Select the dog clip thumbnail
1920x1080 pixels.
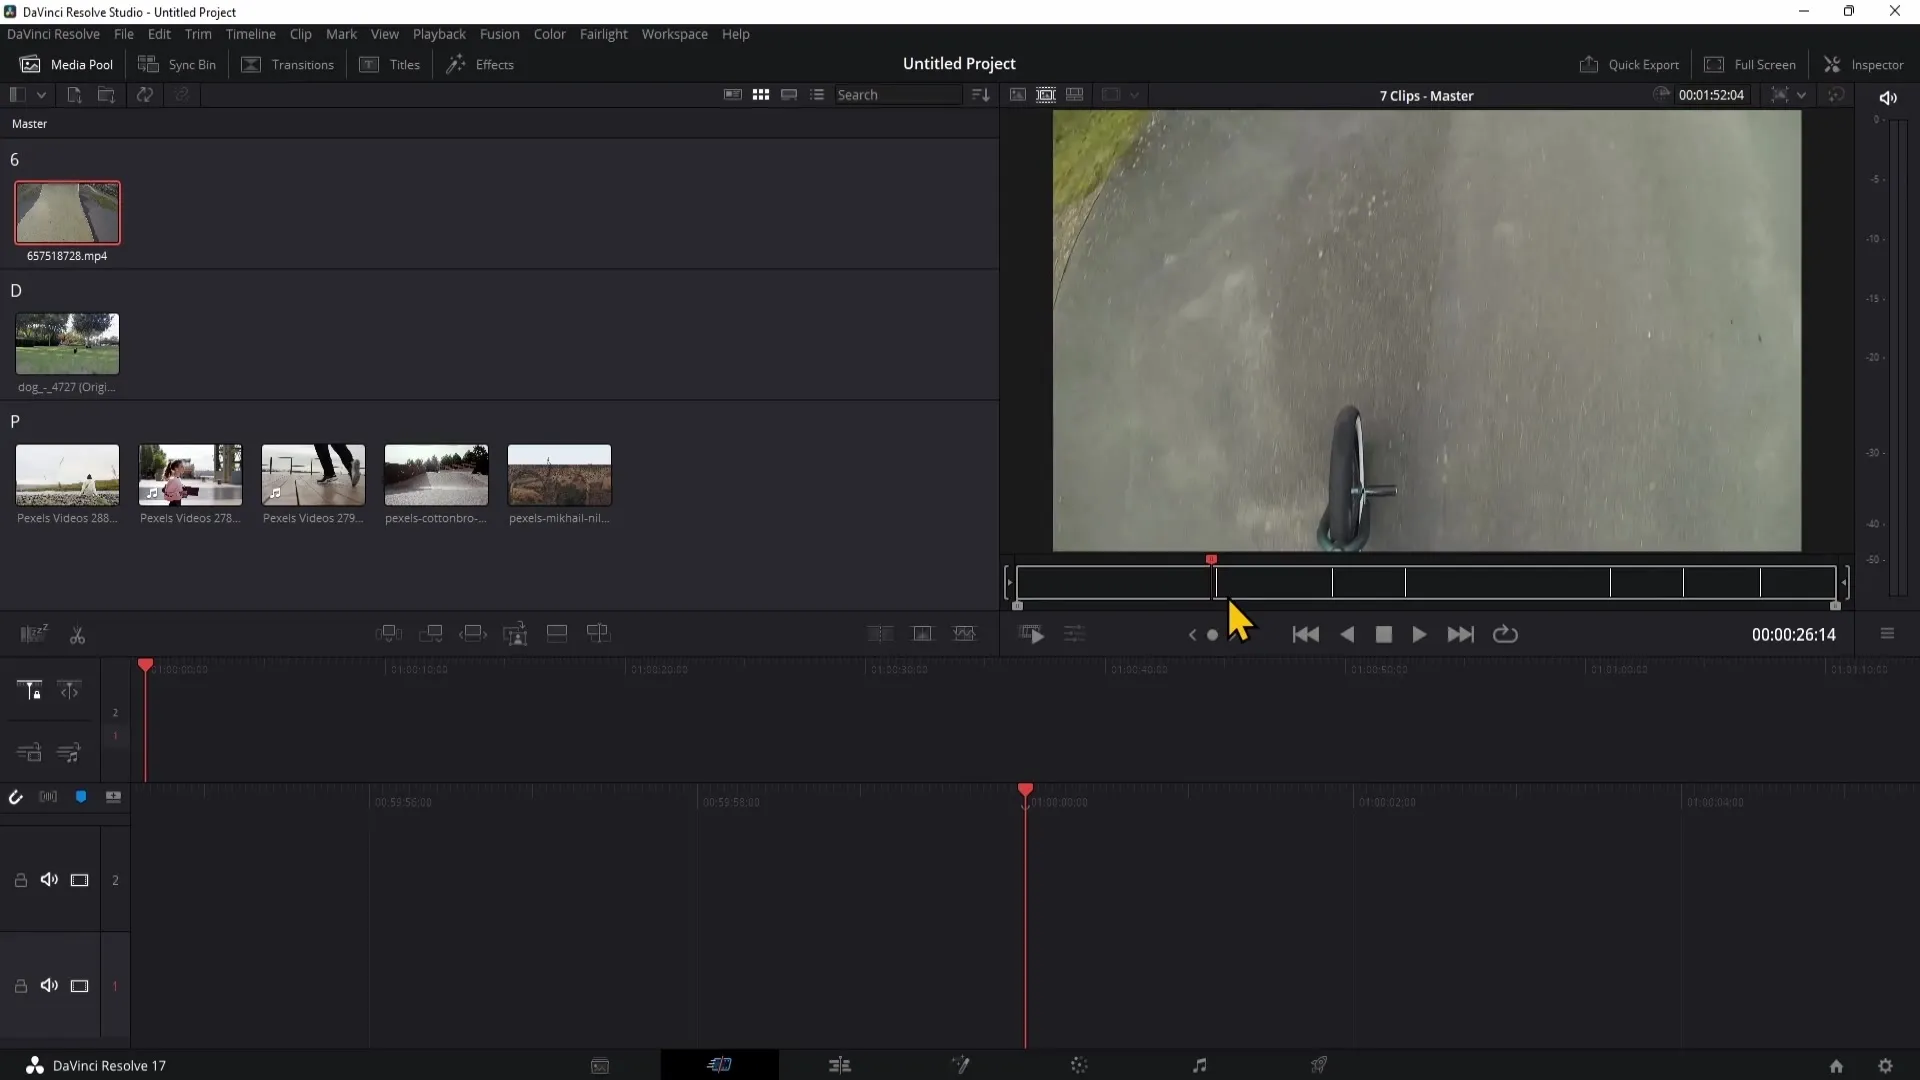coord(67,343)
